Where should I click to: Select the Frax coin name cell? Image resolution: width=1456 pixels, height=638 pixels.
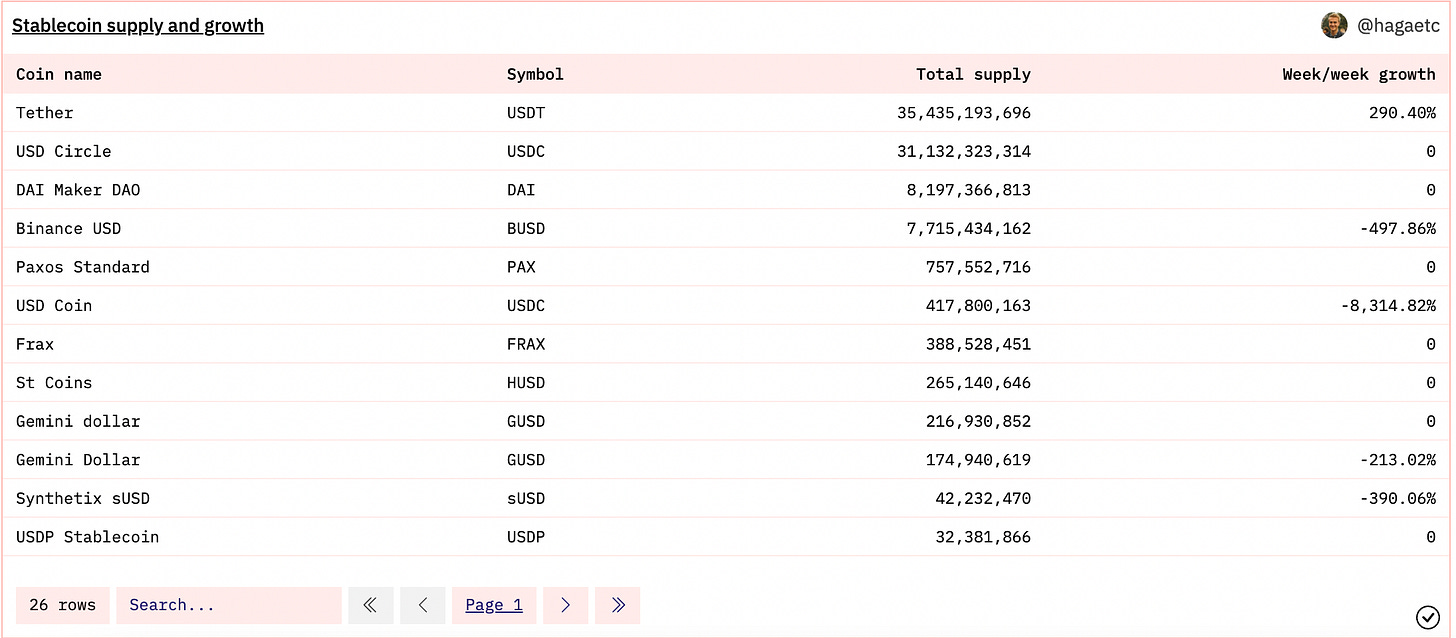[x=35, y=344]
